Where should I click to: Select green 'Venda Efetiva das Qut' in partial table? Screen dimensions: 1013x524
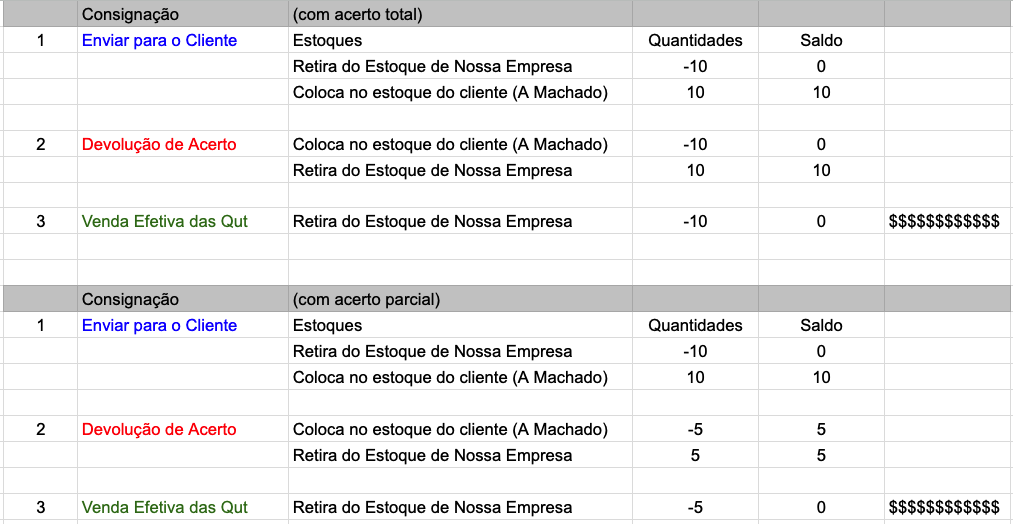(x=183, y=507)
